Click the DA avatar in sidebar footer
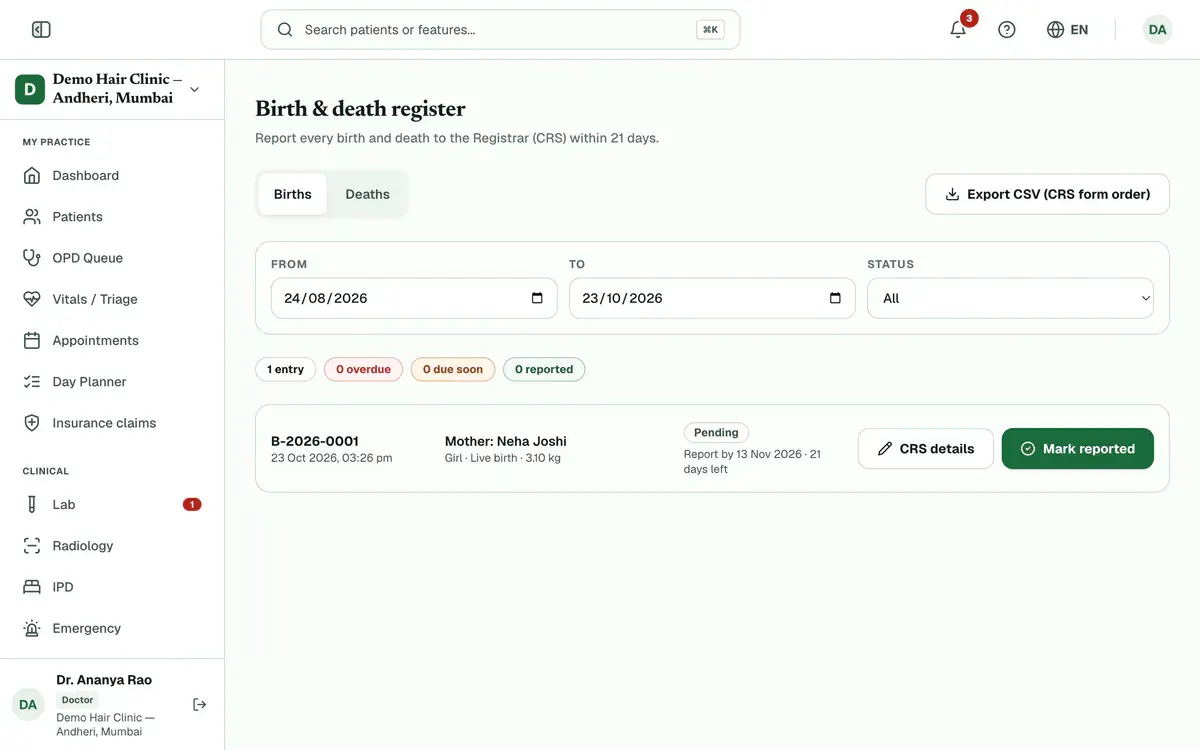 [x=28, y=705]
